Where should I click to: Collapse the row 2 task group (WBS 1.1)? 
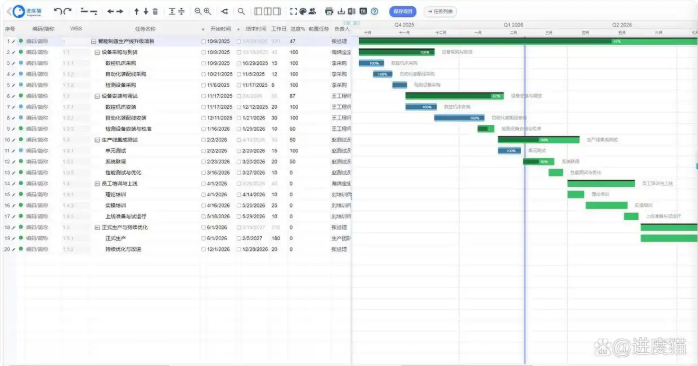point(97,52)
